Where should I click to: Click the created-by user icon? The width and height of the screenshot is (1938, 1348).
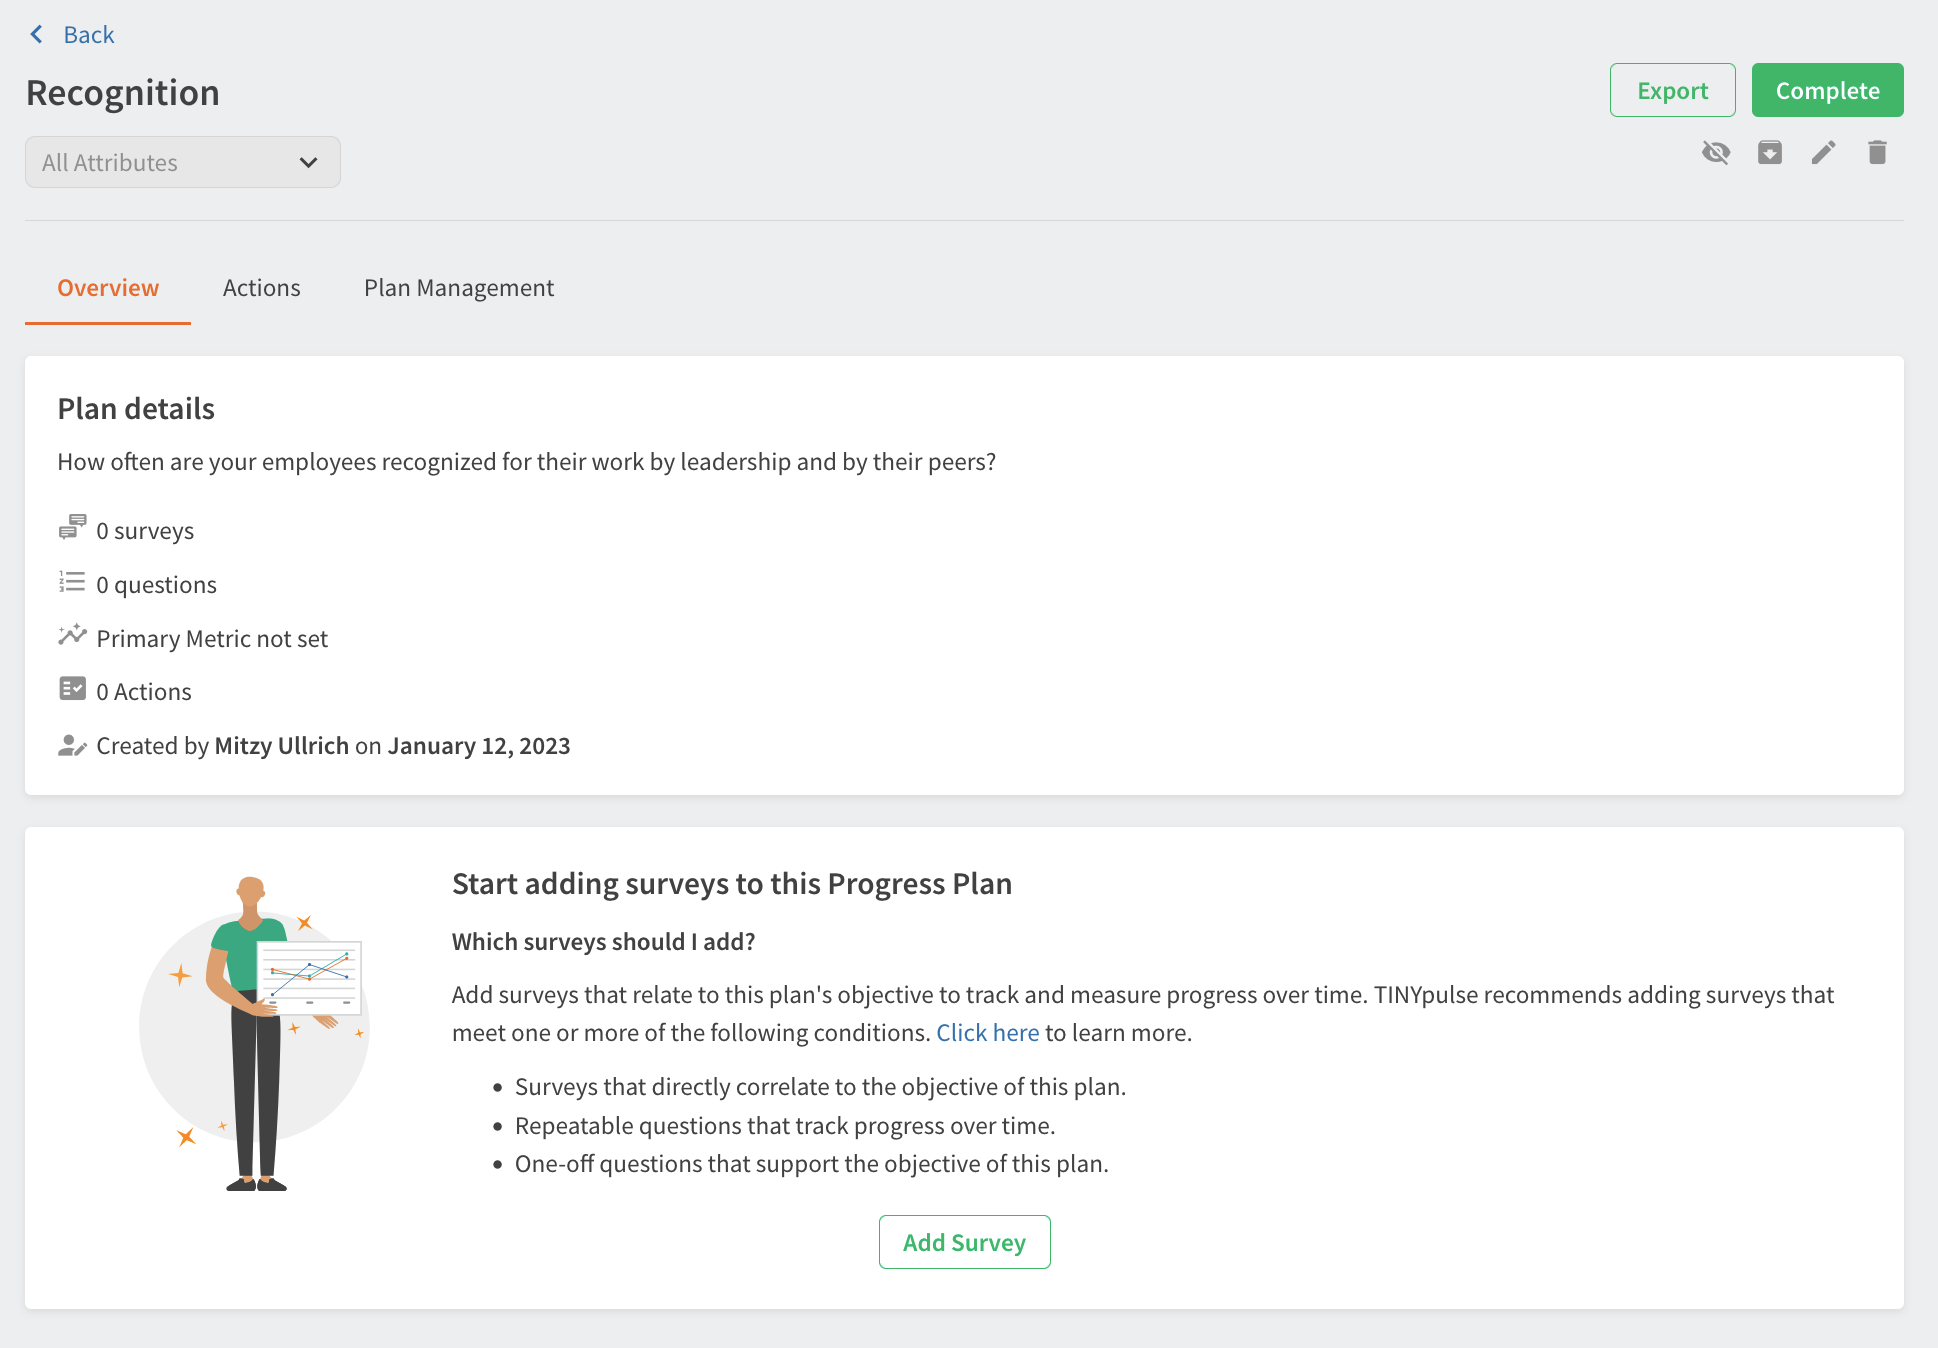point(72,745)
